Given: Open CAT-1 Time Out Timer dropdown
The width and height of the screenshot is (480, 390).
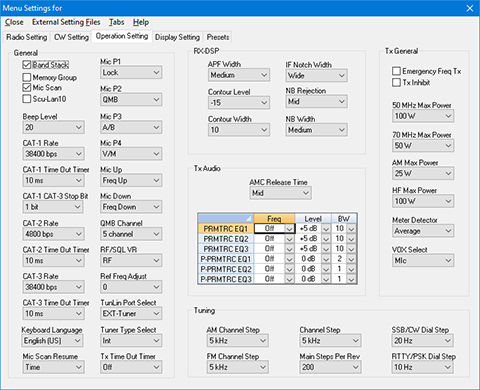Looking at the screenshot, I should tap(53, 180).
